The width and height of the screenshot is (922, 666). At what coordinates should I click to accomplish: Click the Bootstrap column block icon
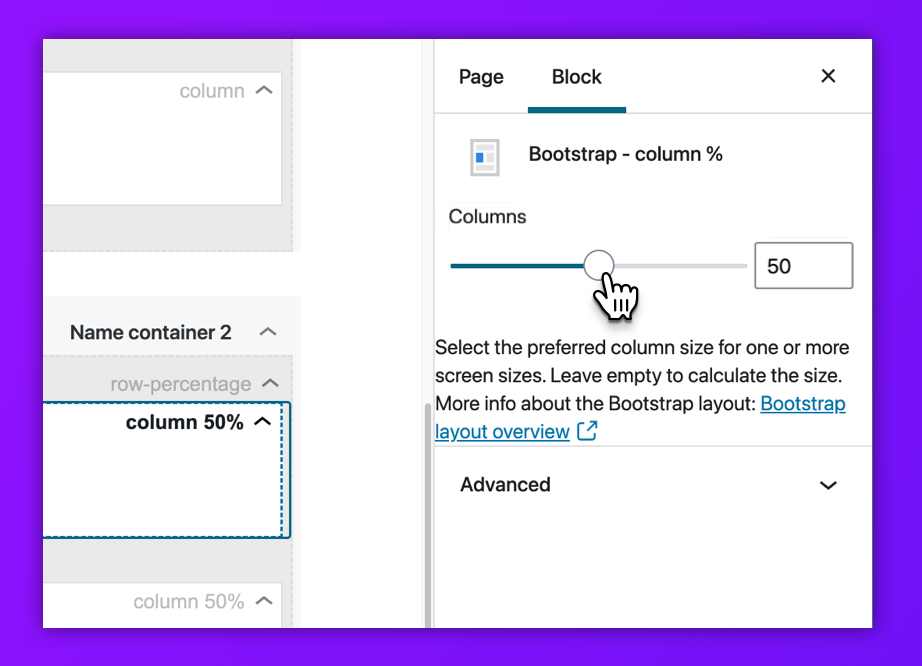(485, 157)
